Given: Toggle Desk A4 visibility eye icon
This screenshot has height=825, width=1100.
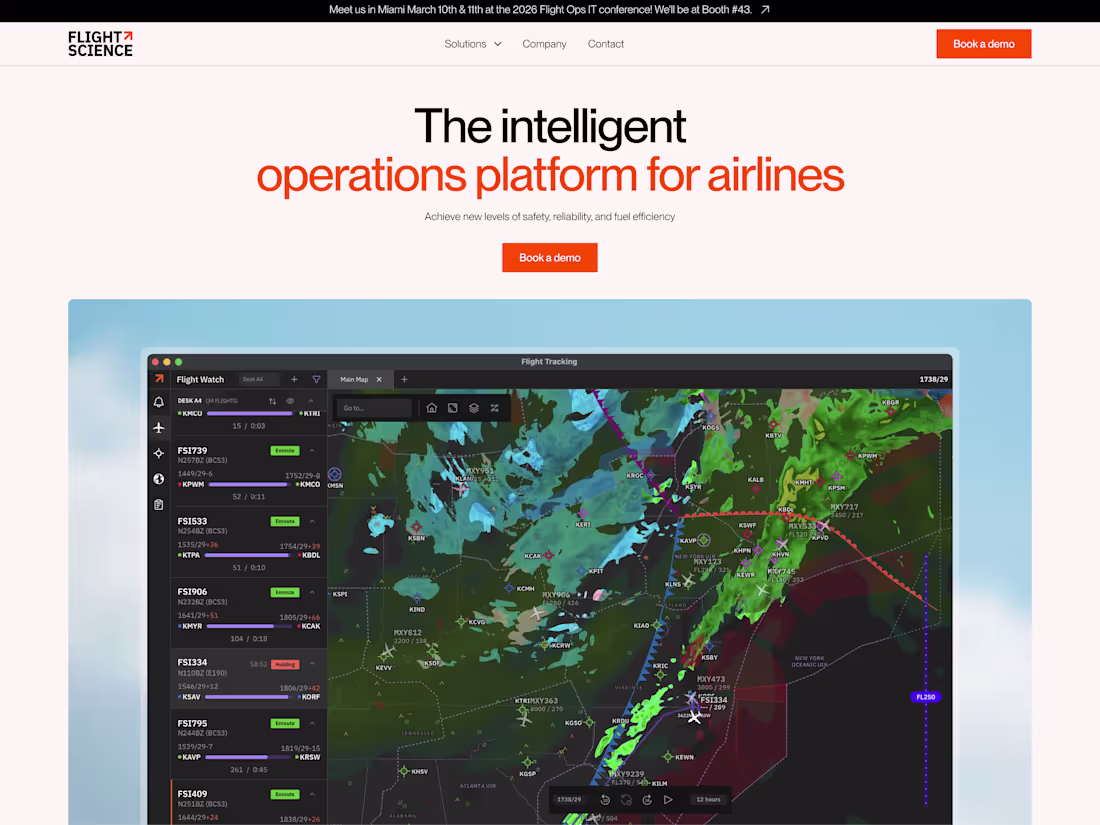Looking at the screenshot, I should click(x=290, y=401).
